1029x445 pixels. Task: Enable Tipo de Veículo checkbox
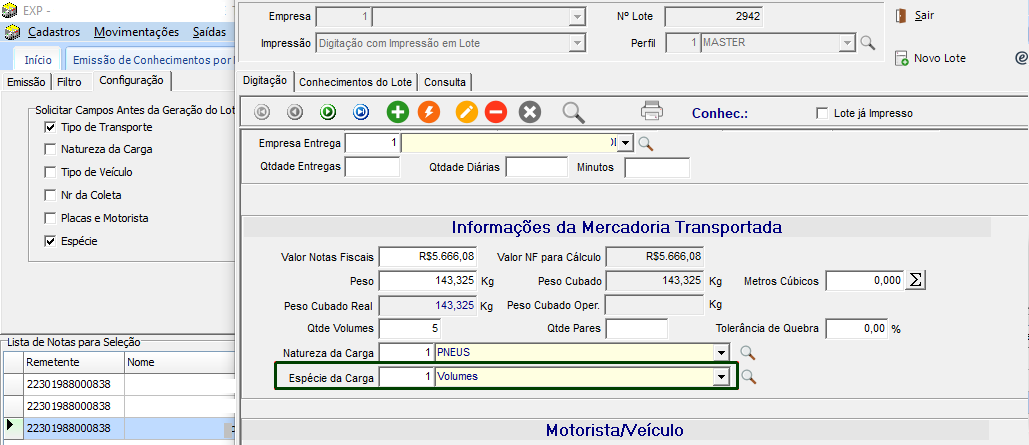pyautogui.click(x=50, y=172)
